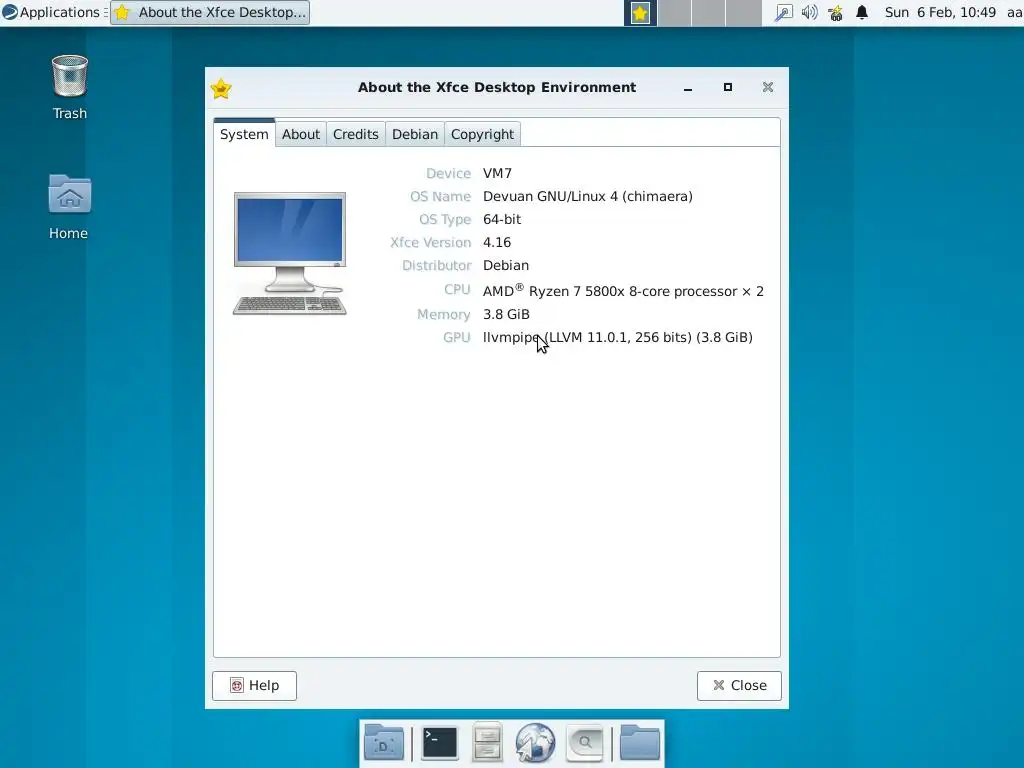Select the System tab
Viewport: 1024px width, 768px height.
tap(244, 134)
